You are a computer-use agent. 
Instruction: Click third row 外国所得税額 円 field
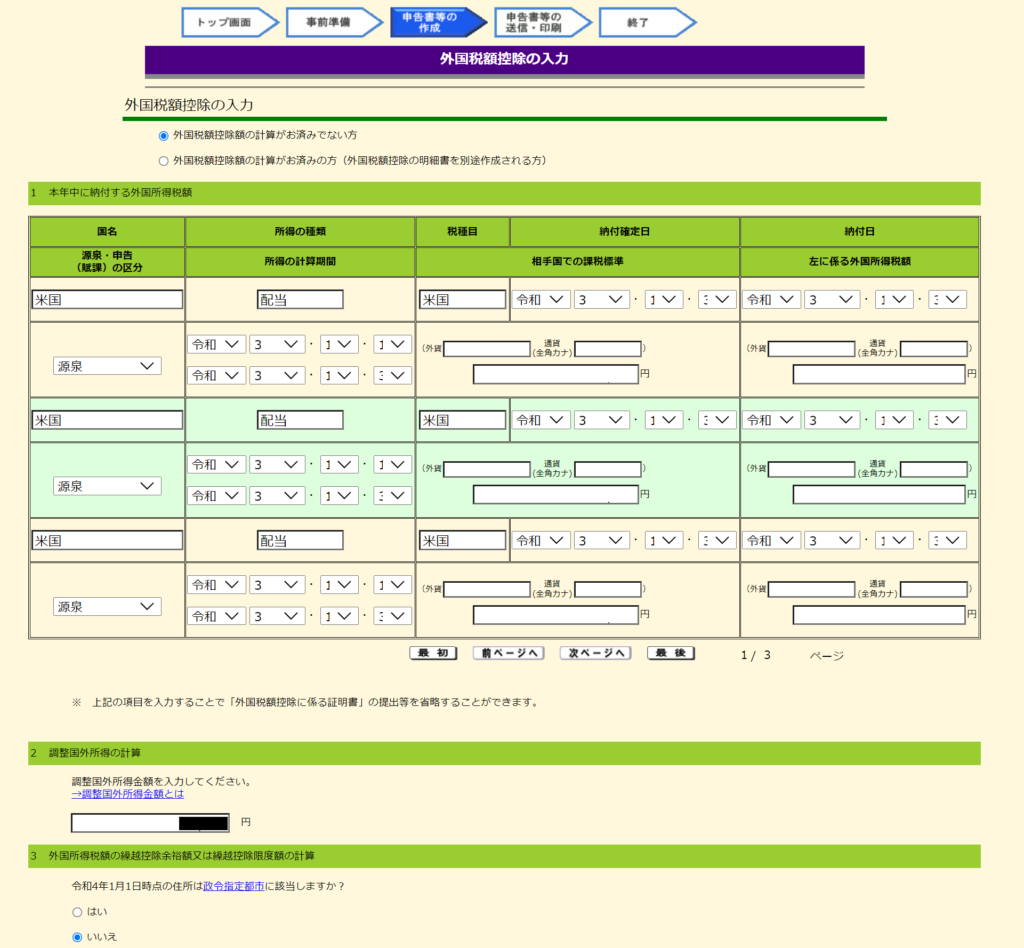pyautogui.click(x=879, y=614)
